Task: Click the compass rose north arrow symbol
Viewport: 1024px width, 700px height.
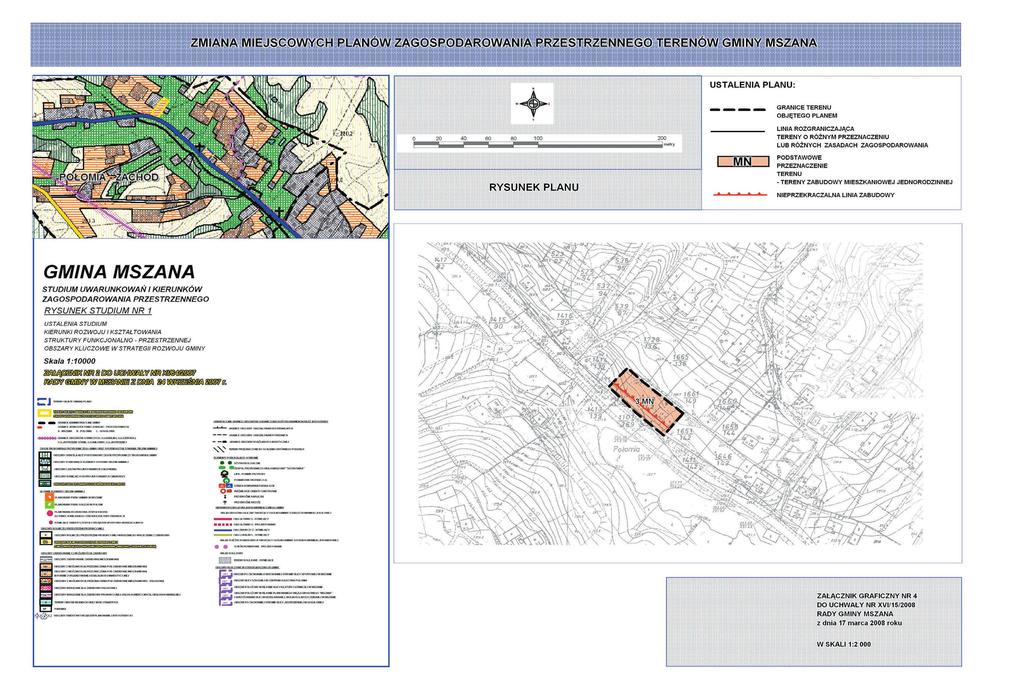Action: pos(534,103)
